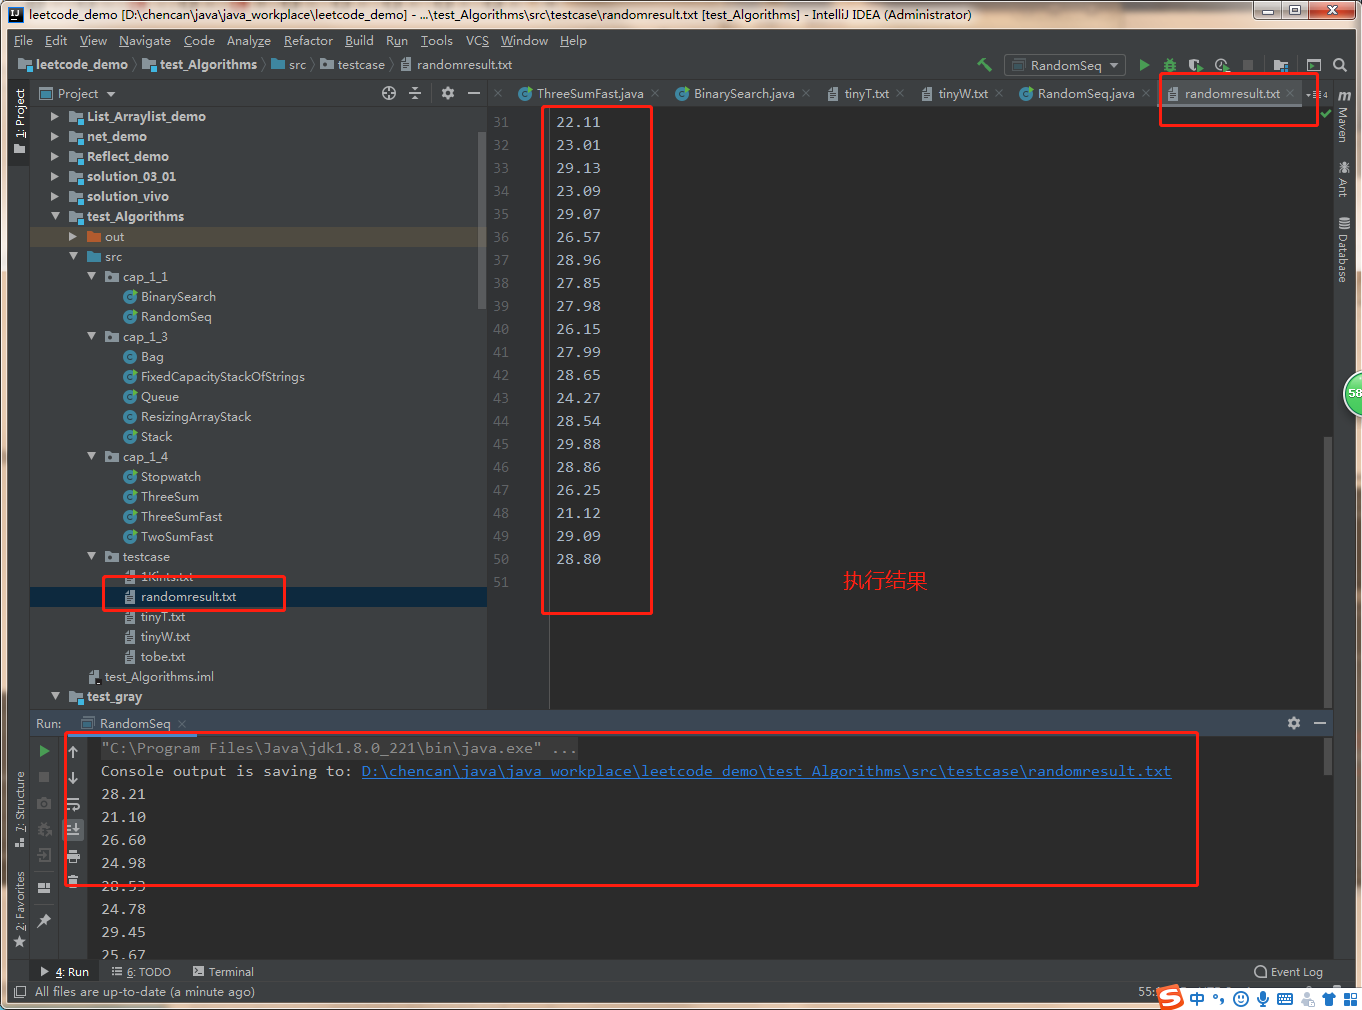Open the randomresult.txt path link in console
The height and width of the screenshot is (1010, 1362).
point(766,771)
